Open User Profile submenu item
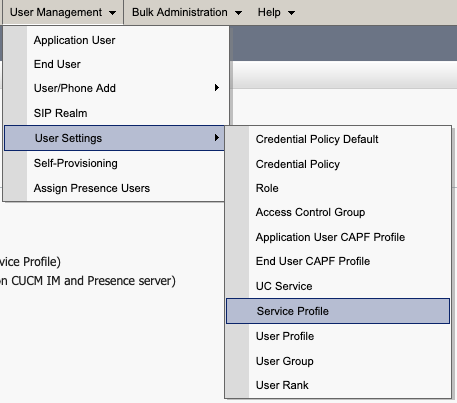Viewport: 457px width, 403px height. tap(338, 336)
